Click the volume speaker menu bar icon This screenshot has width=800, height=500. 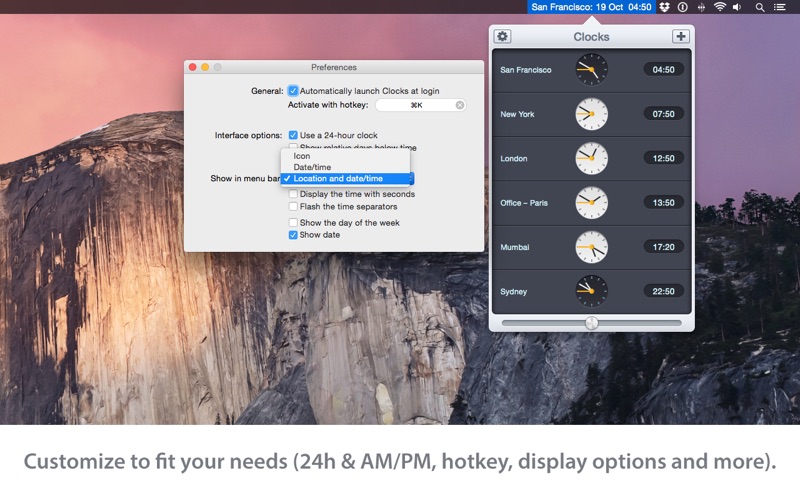pos(737,7)
